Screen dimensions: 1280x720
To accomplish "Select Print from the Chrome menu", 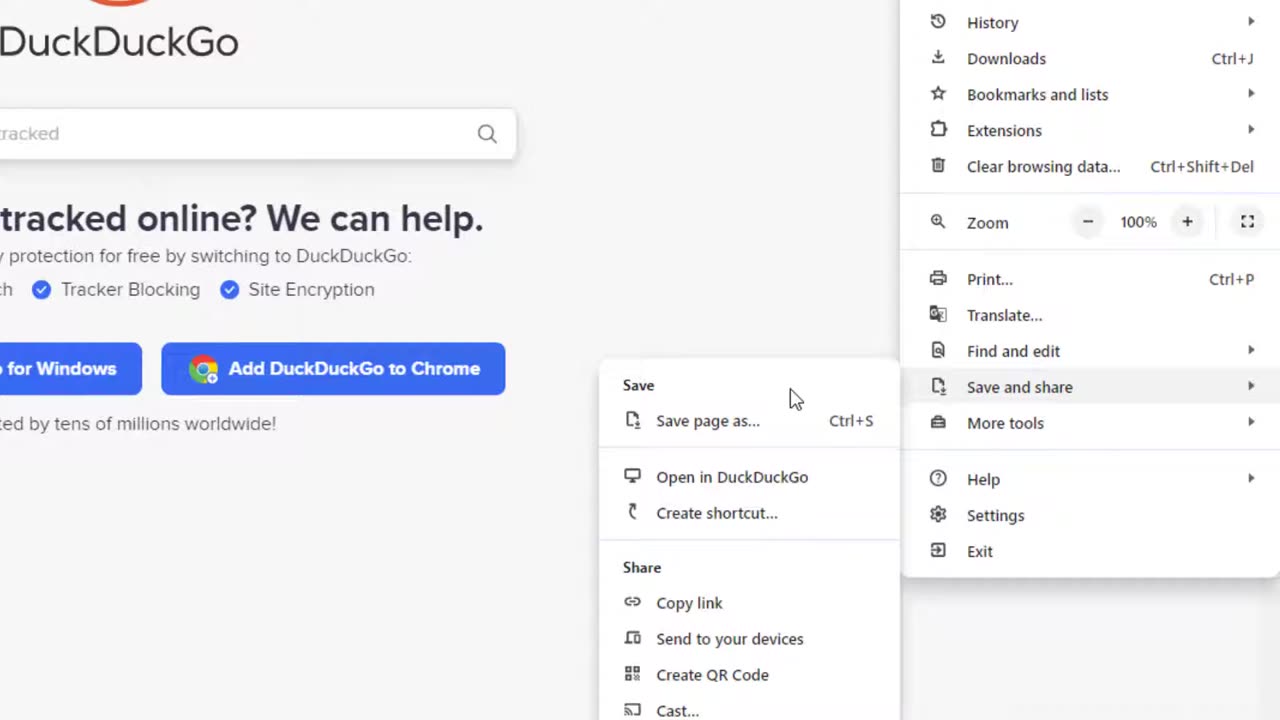I will click(x=1090, y=279).
